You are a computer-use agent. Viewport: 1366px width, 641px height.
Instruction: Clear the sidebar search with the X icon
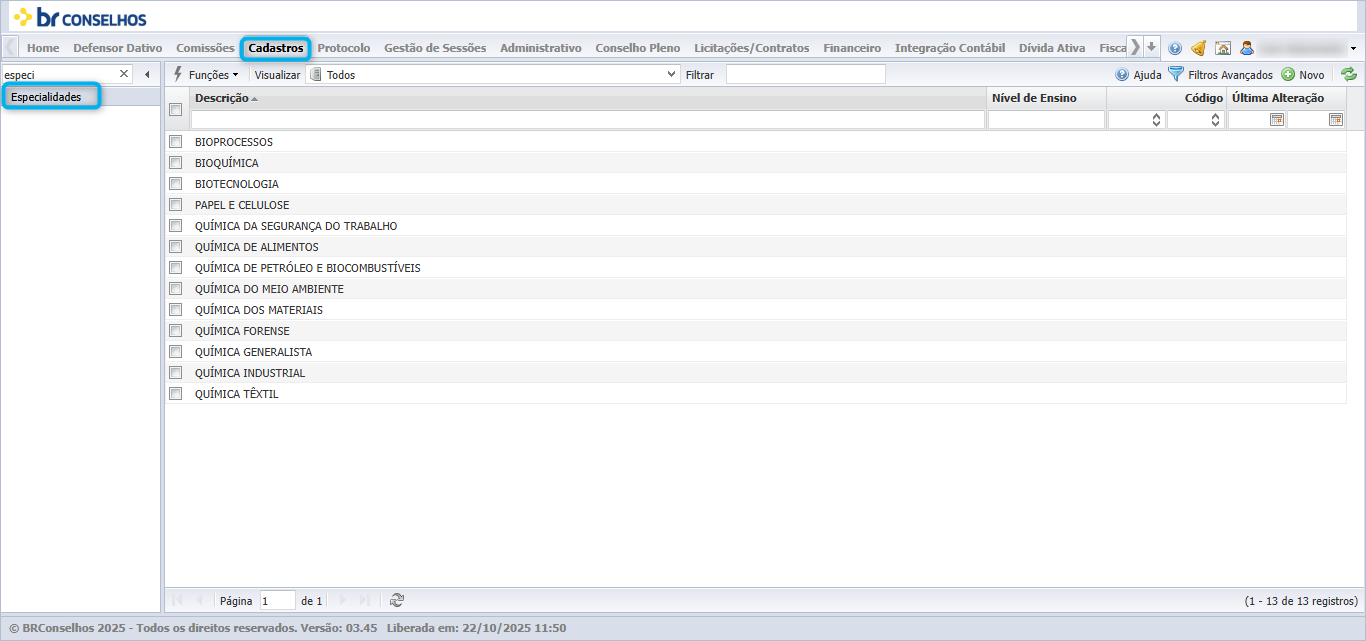[x=124, y=74]
